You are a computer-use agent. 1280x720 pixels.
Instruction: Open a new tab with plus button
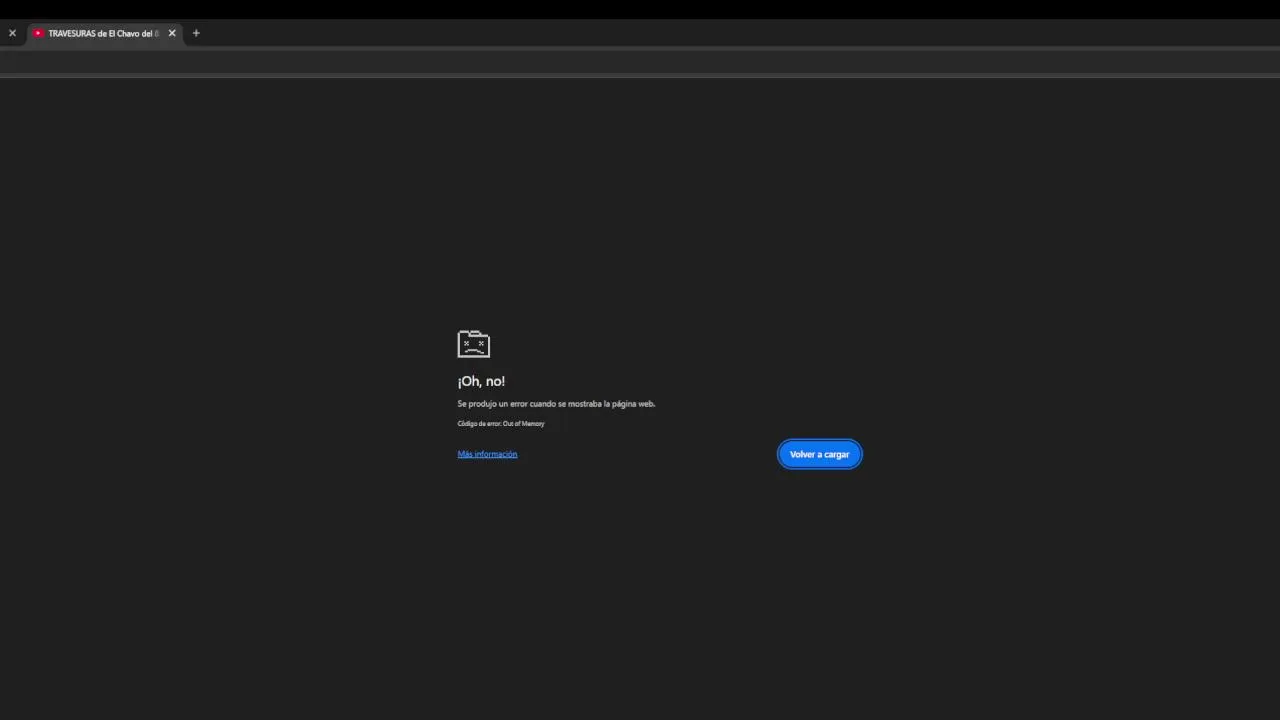[x=196, y=33]
